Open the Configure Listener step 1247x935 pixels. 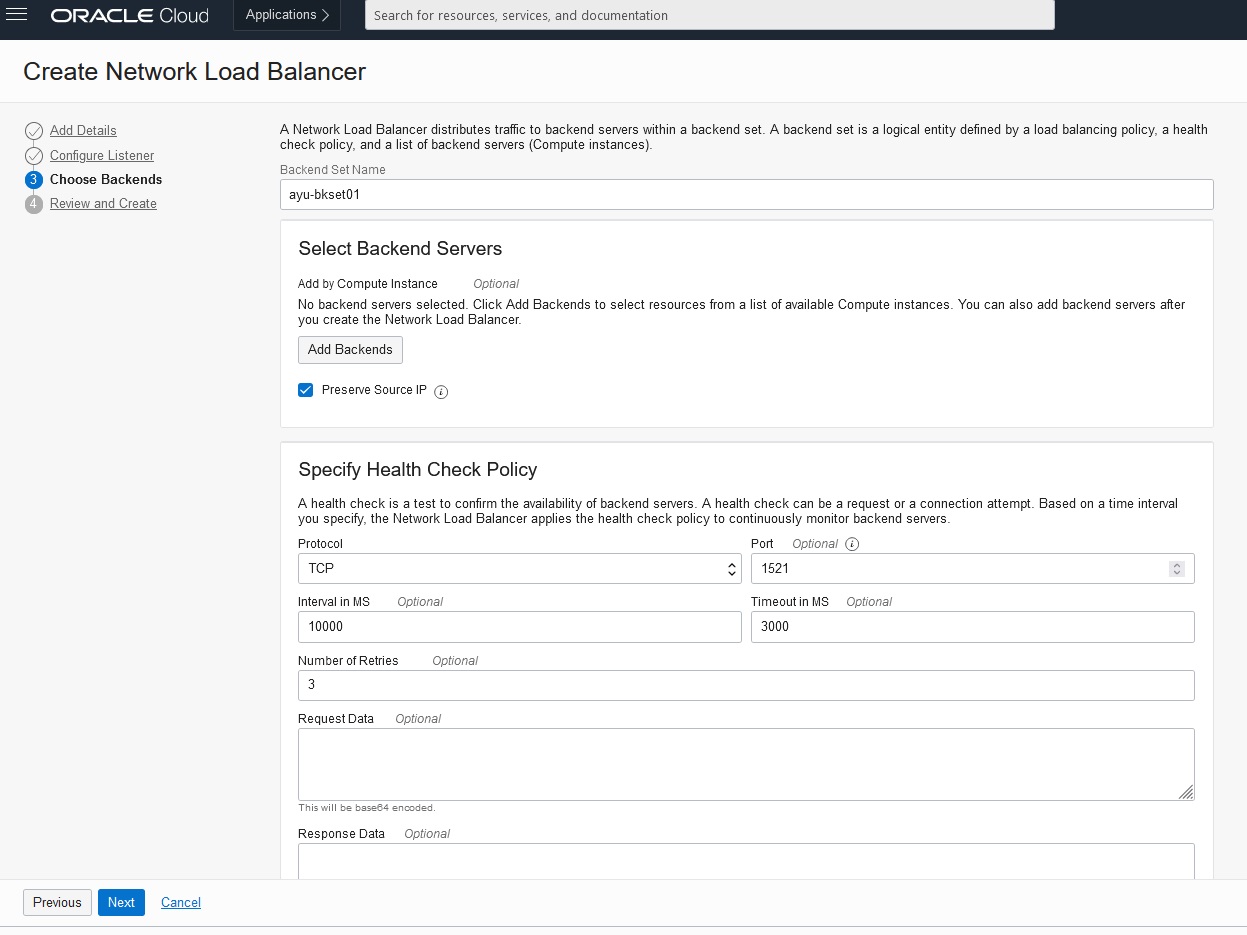102,156
